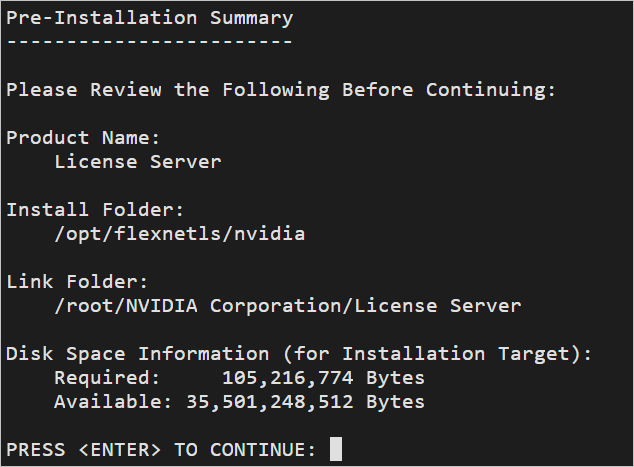Click the blinking cursor block after CONTINUE
This screenshot has width=634, height=467.
tap(336, 449)
